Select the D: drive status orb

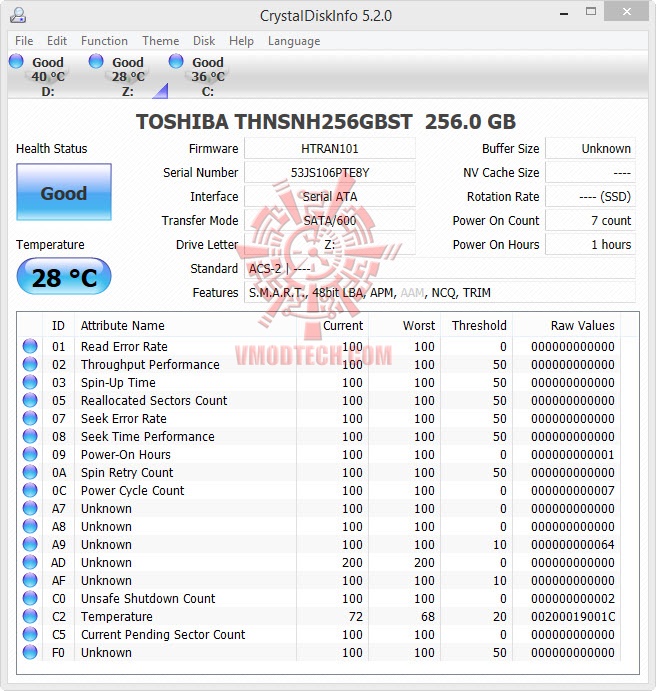pos(16,61)
